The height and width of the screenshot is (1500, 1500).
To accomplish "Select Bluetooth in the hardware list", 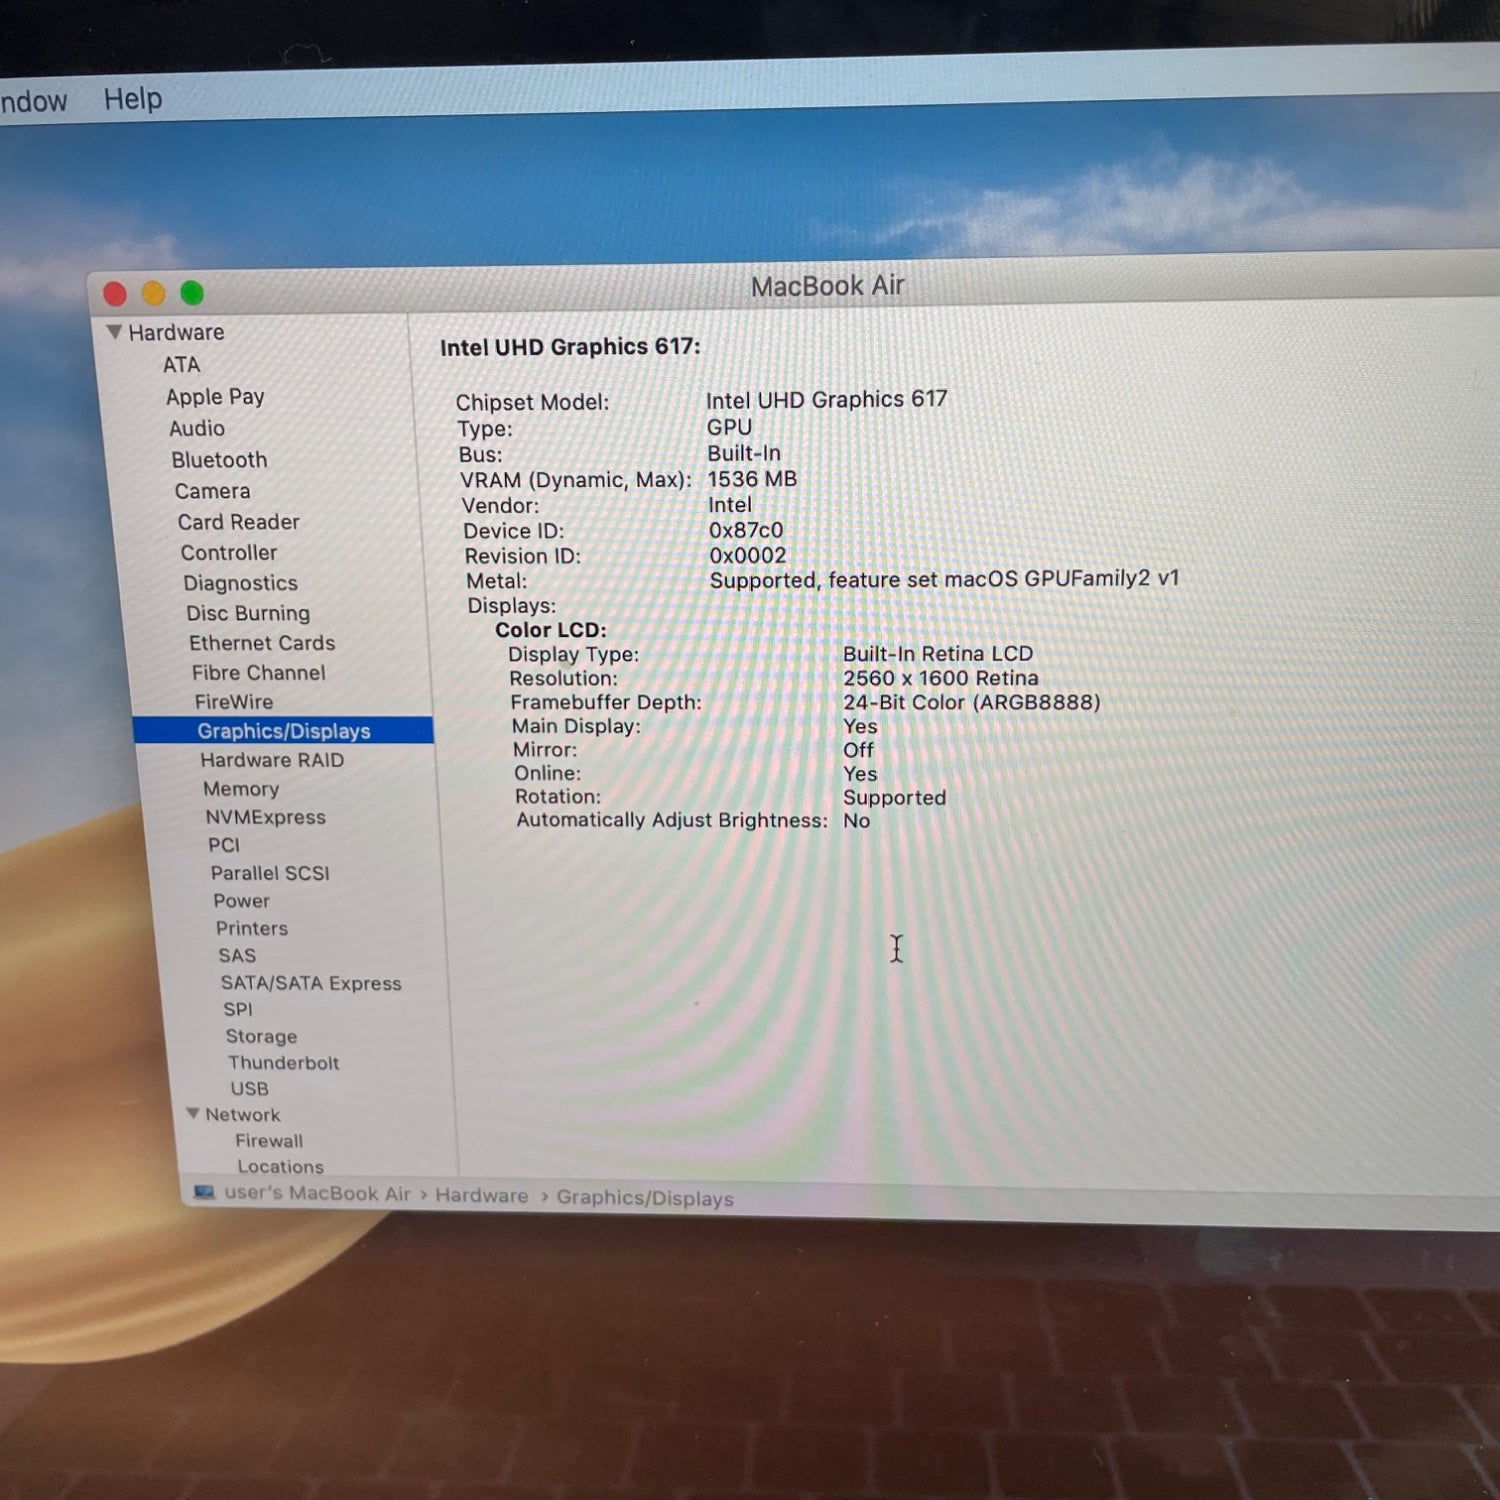I will (x=219, y=460).
